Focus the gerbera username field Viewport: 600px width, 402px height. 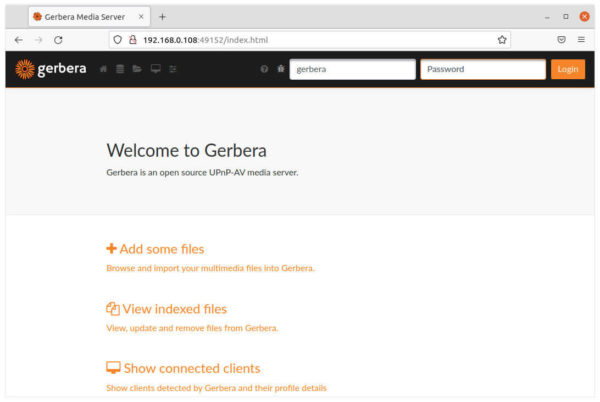pyautogui.click(x=352, y=69)
